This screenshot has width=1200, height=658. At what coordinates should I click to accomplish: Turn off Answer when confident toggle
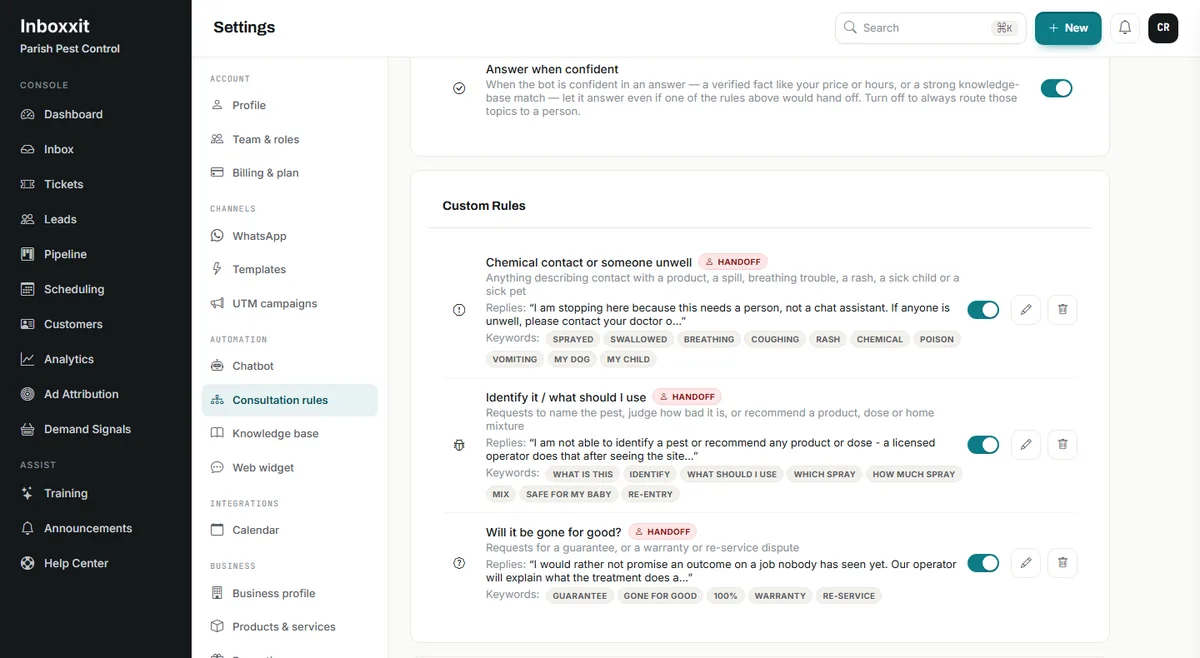1056,88
